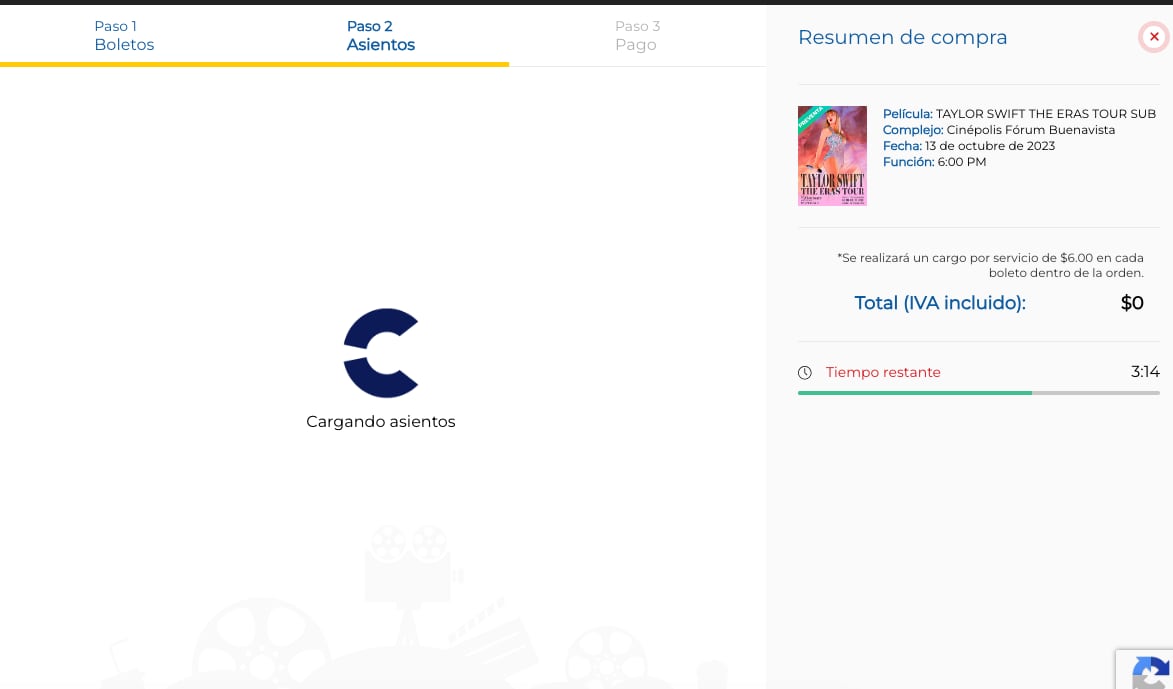Click the remaining time progress bar

[x=978, y=393]
